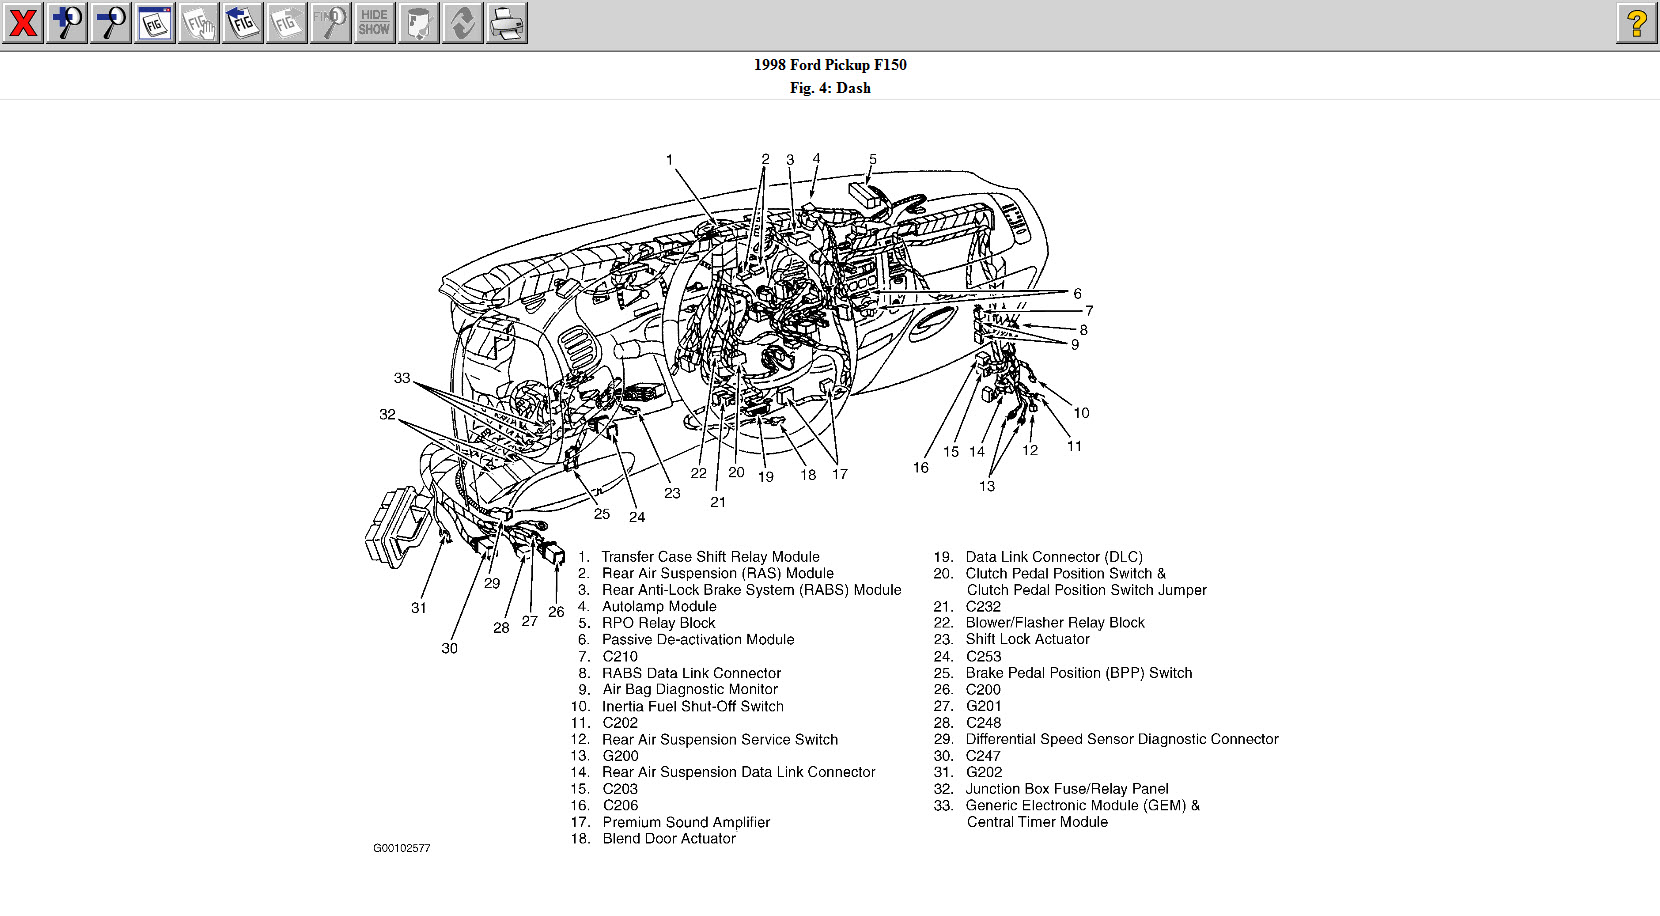Click callout number 25 on the diagram
Screen dimensions: 1660x916
[602, 514]
